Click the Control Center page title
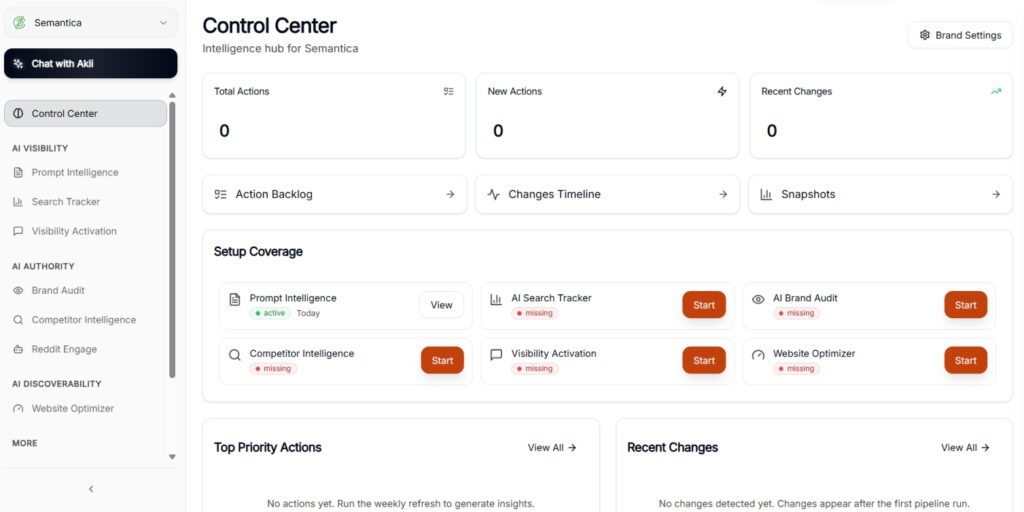Viewport: 1024px width, 512px height. coord(270,25)
